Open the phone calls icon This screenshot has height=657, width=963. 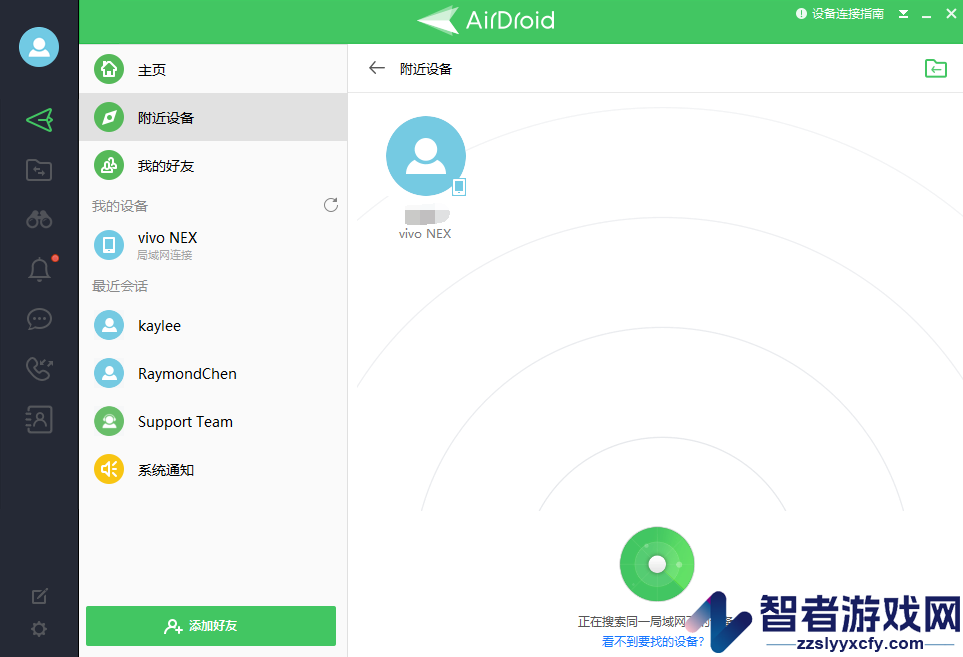[x=39, y=369]
